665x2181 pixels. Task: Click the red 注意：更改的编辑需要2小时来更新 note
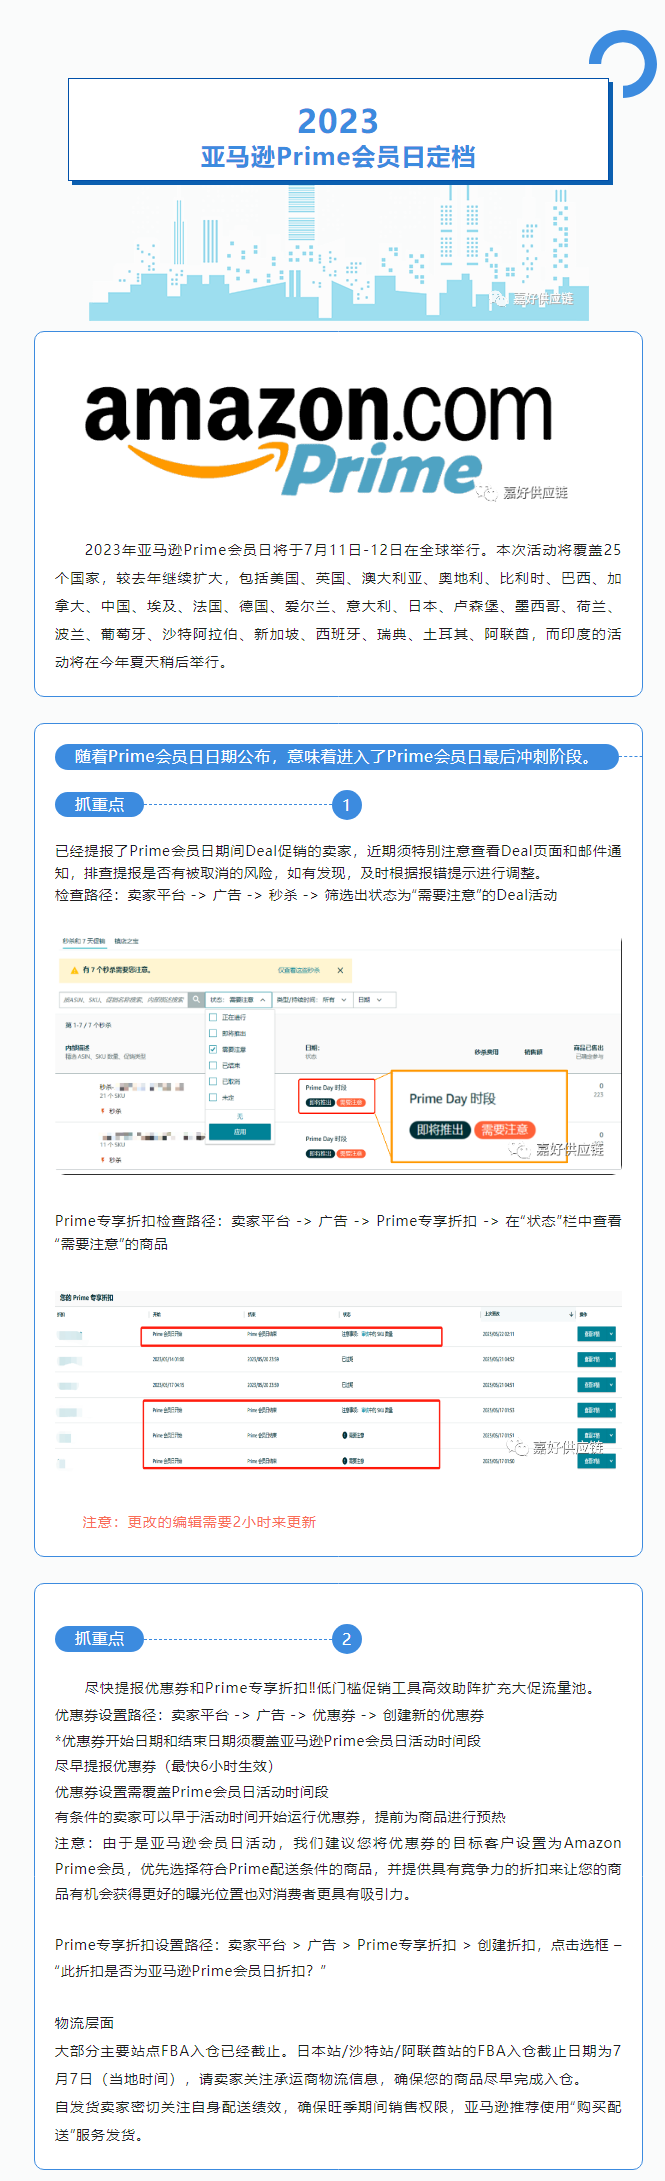199,1522
